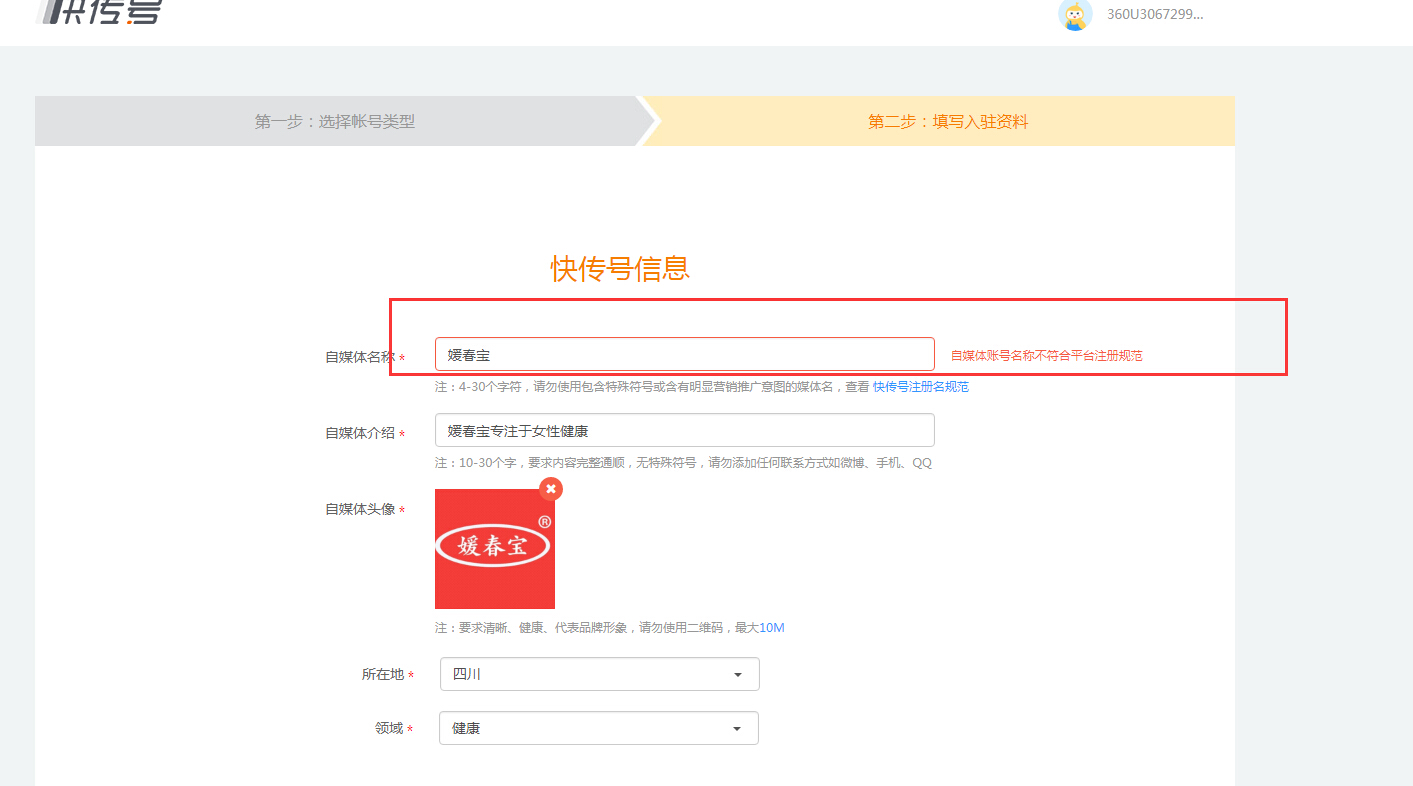Image resolution: width=1413 pixels, height=786 pixels.
Task: Open the 快传号注册名规范 link
Action: (x=920, y=387)
